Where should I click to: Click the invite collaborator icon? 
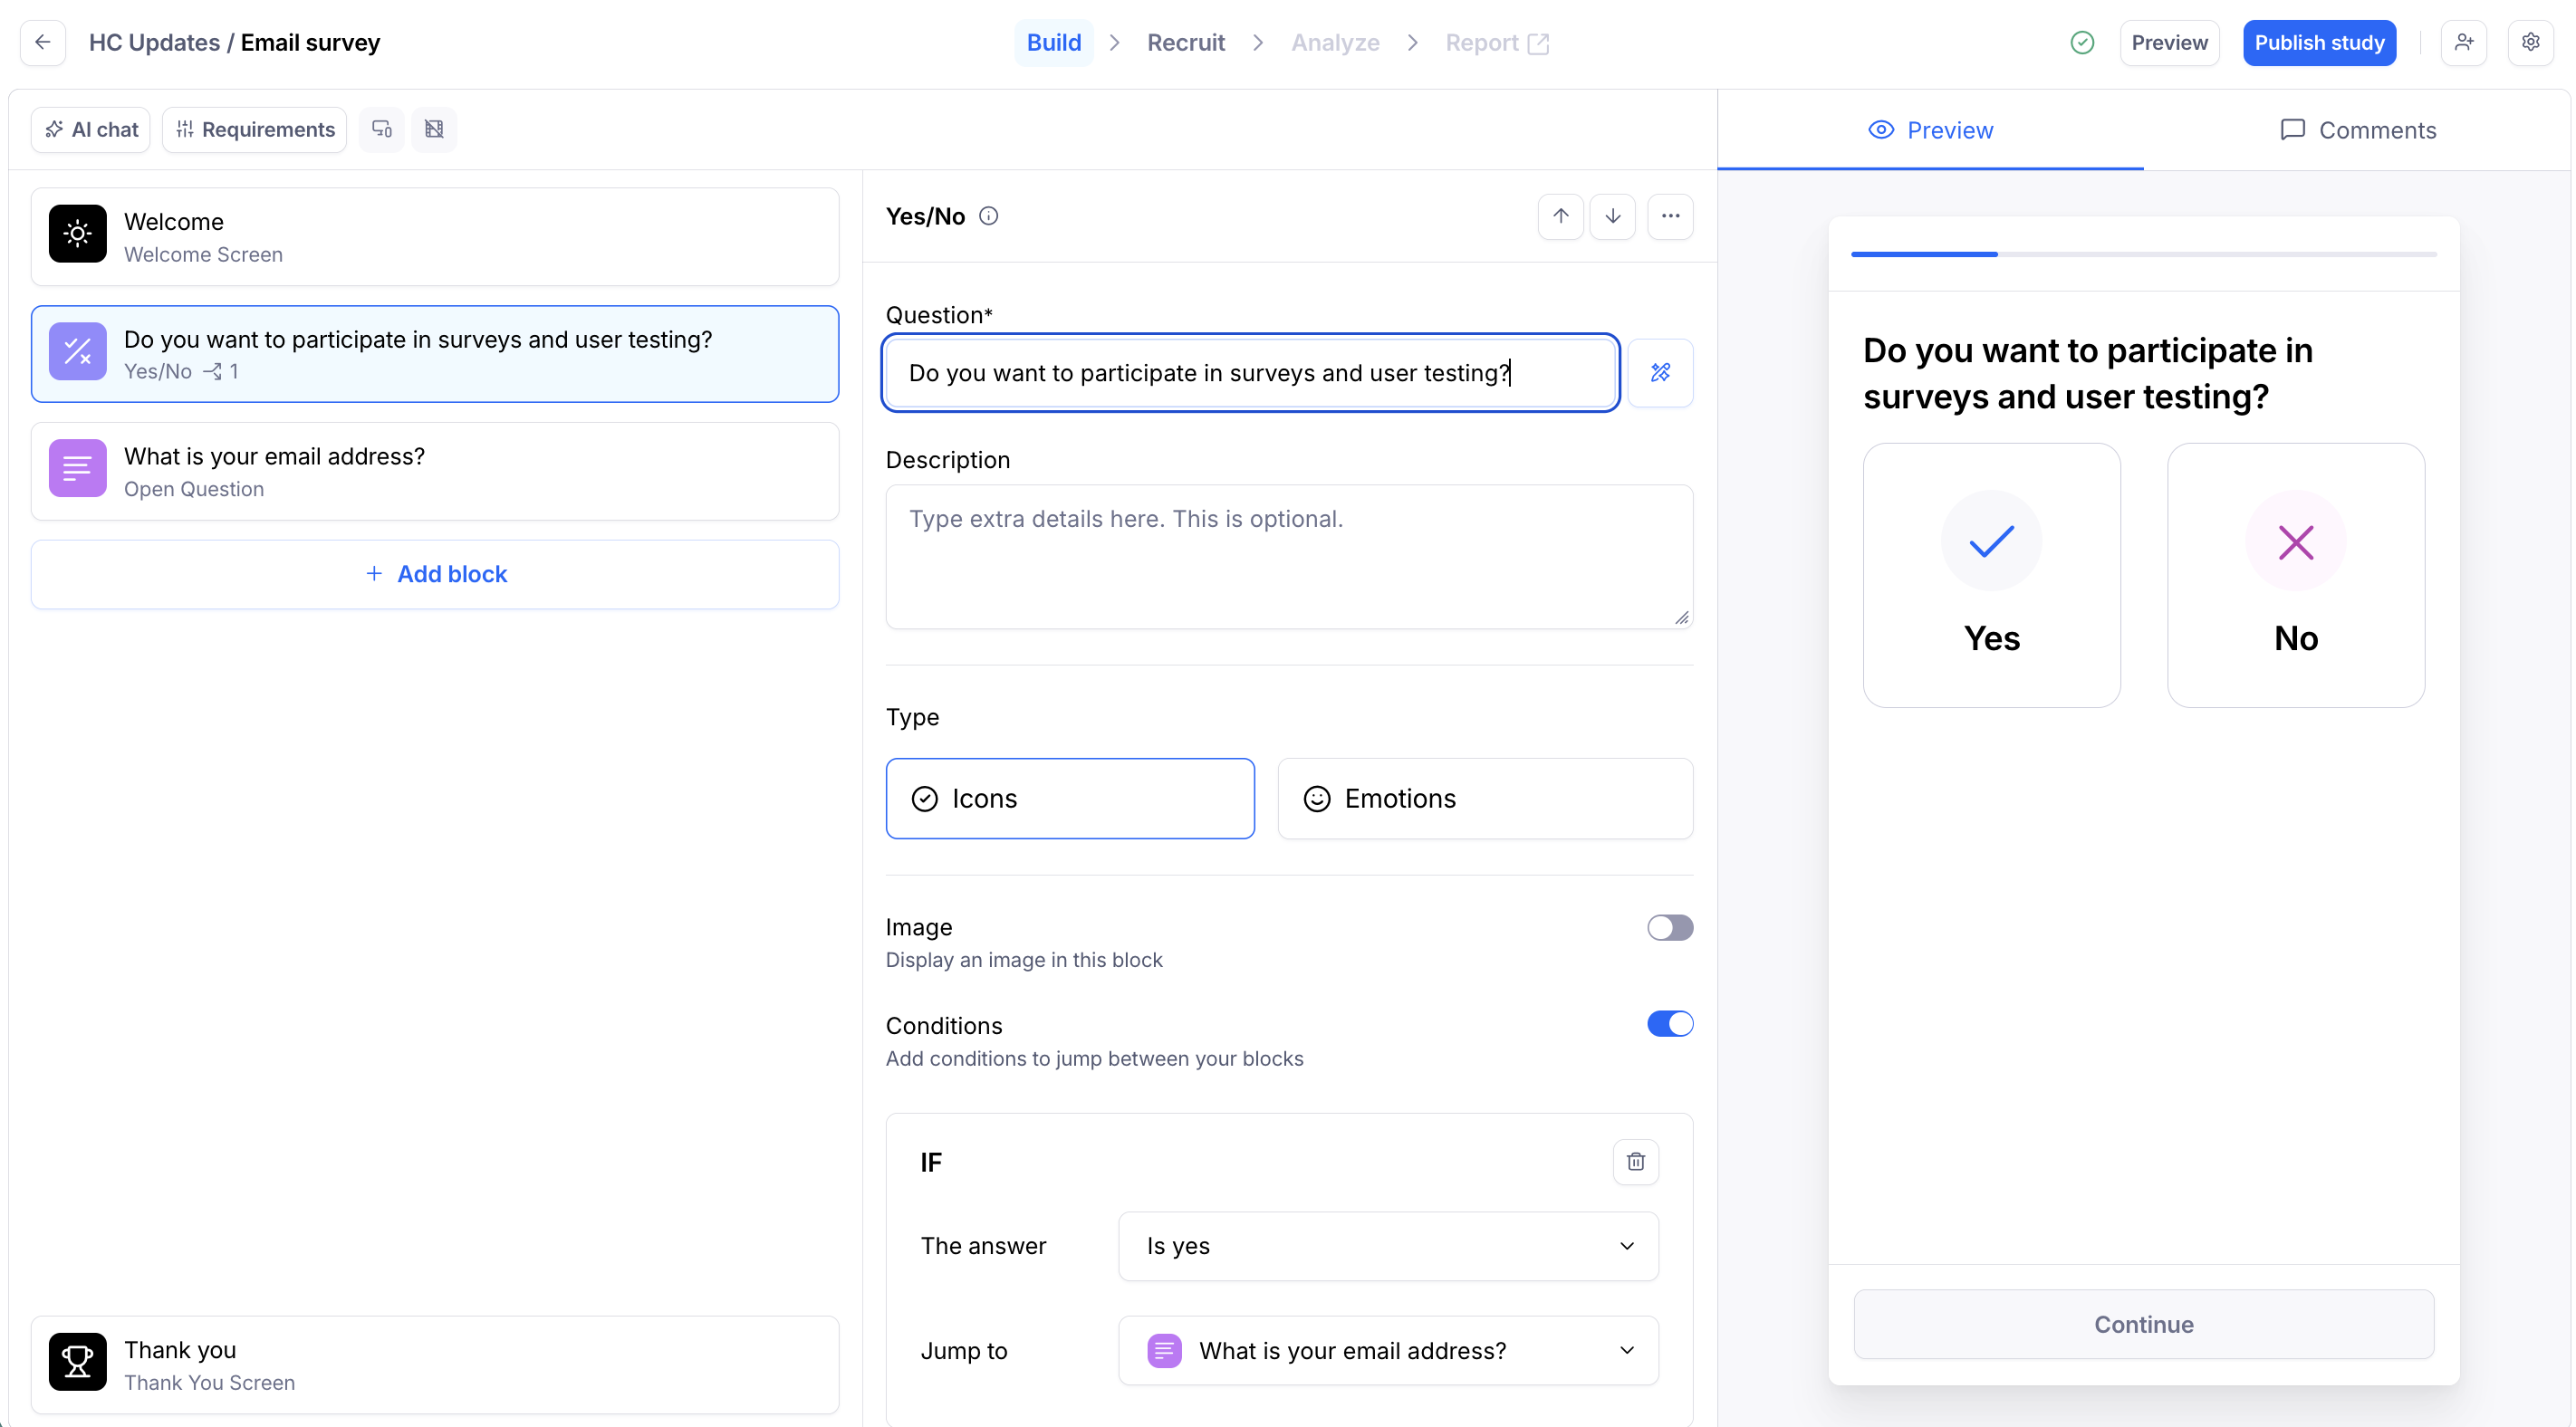2463,42
